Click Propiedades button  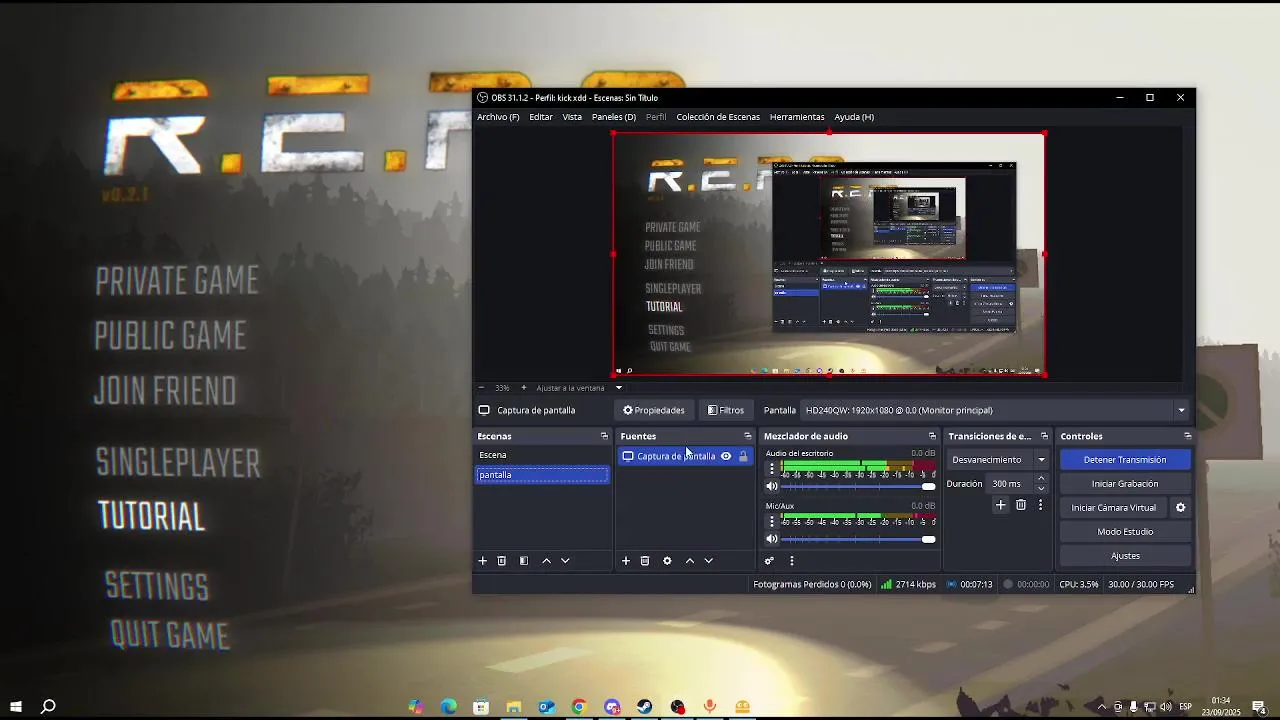(x=654, y=410)
